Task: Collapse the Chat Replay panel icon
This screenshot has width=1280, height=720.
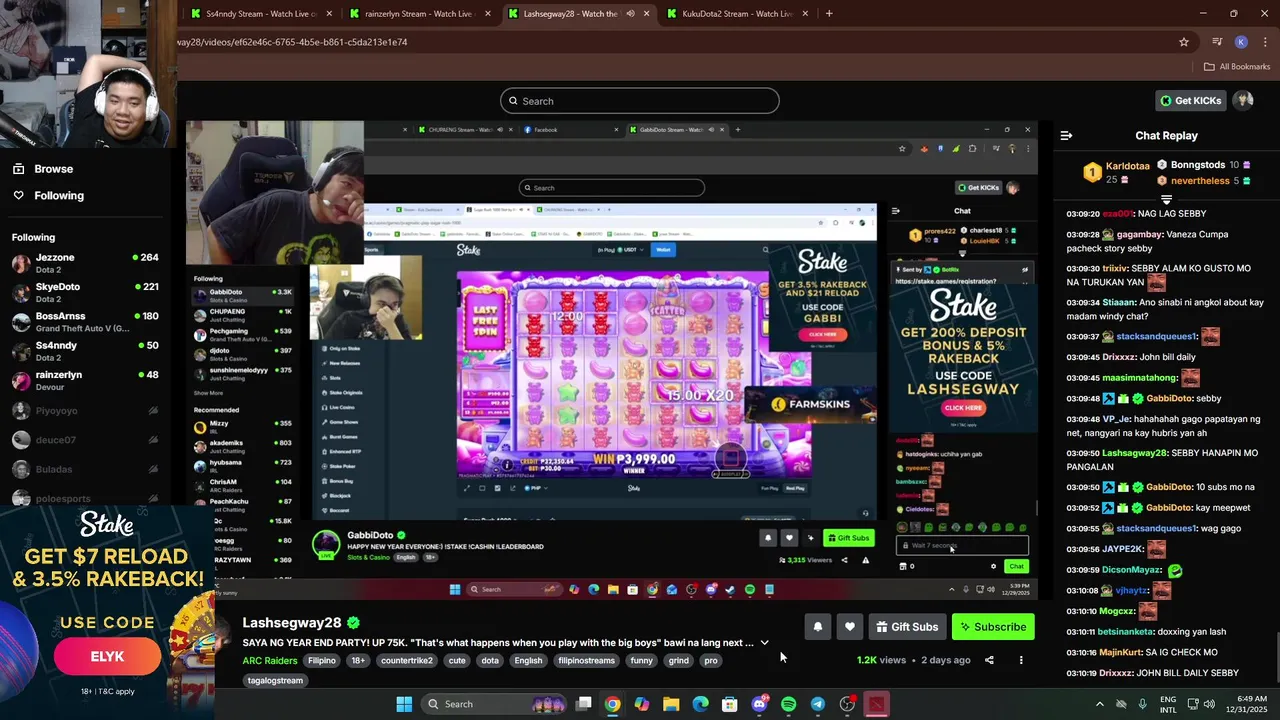Action: pyautogui.click(x=1066, y=136)
